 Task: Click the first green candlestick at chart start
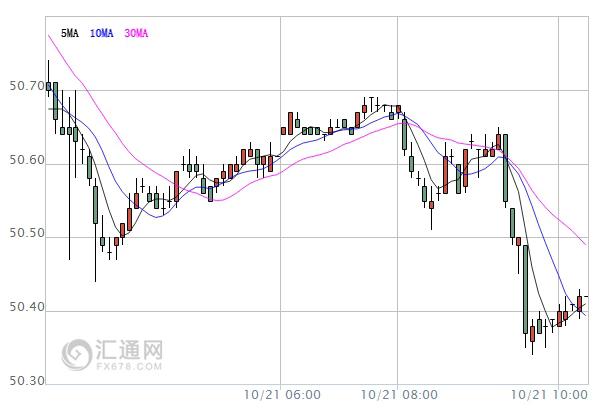[x=48, y=86]
